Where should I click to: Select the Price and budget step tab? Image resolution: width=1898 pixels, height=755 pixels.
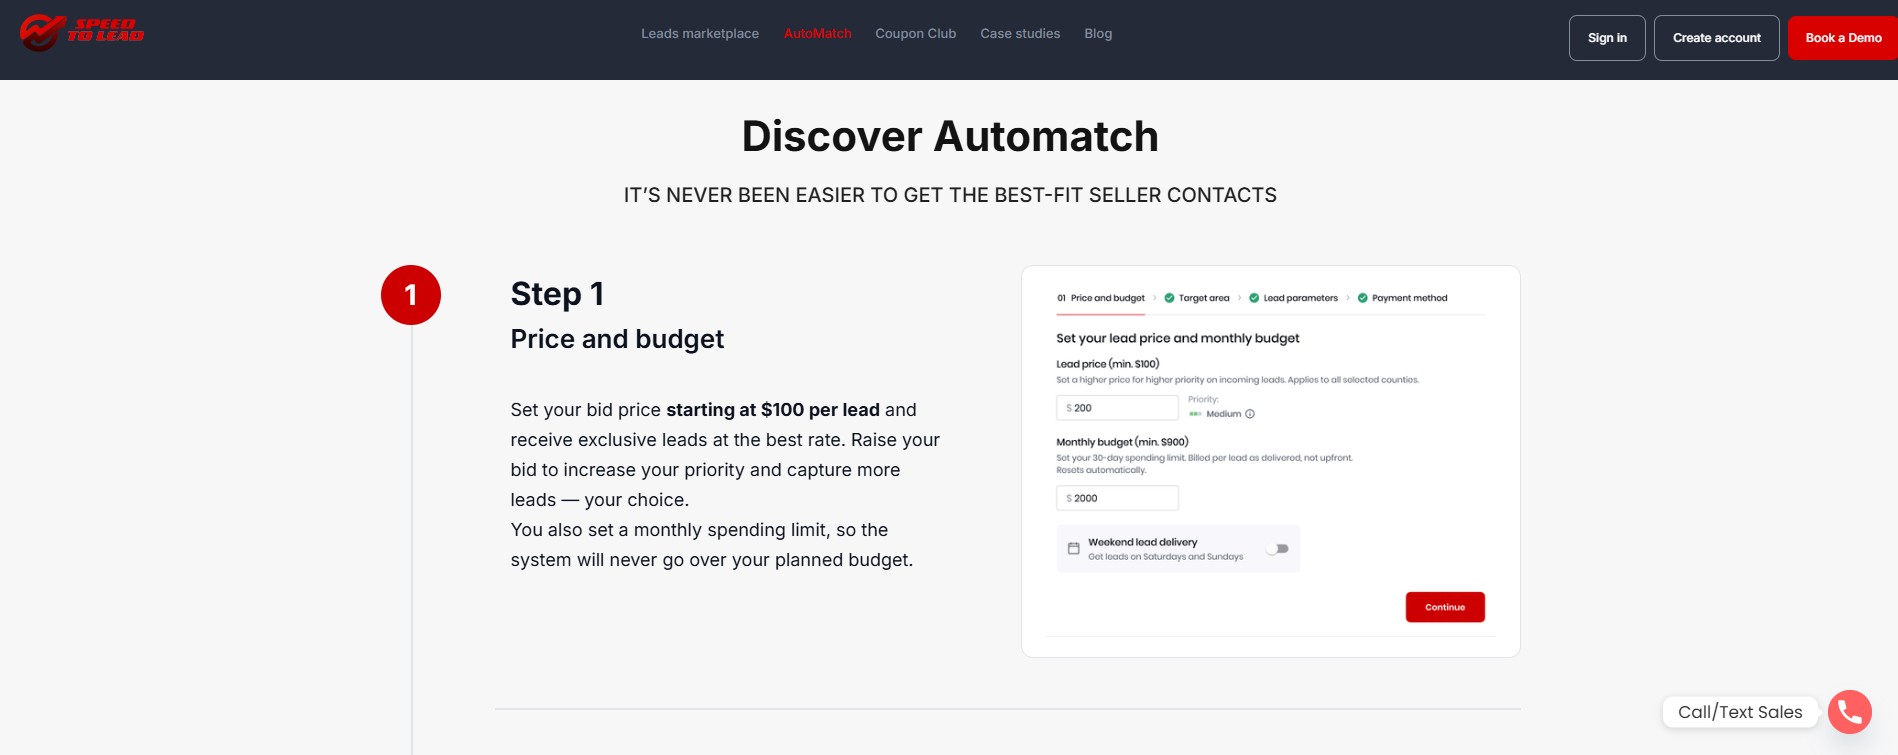tap(1101, 298)
